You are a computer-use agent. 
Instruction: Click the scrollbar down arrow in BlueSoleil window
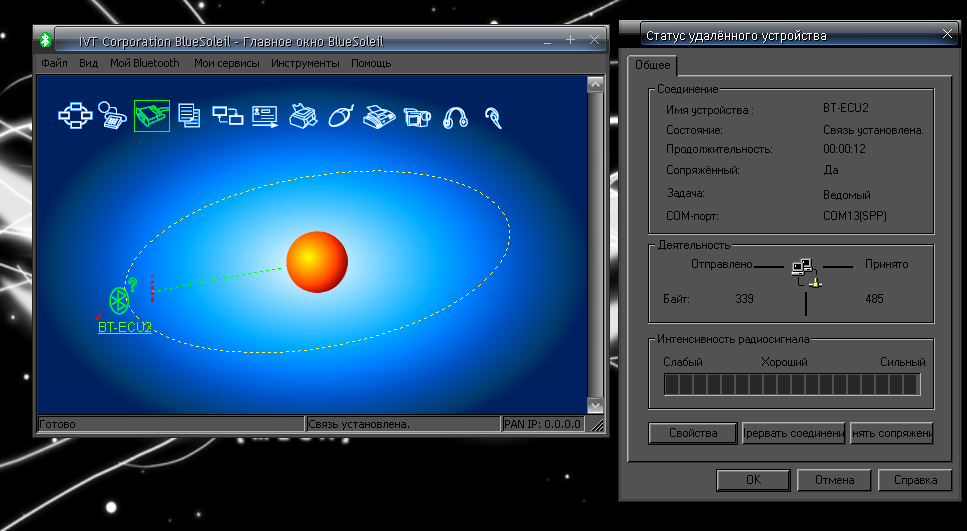coord(595,406)
